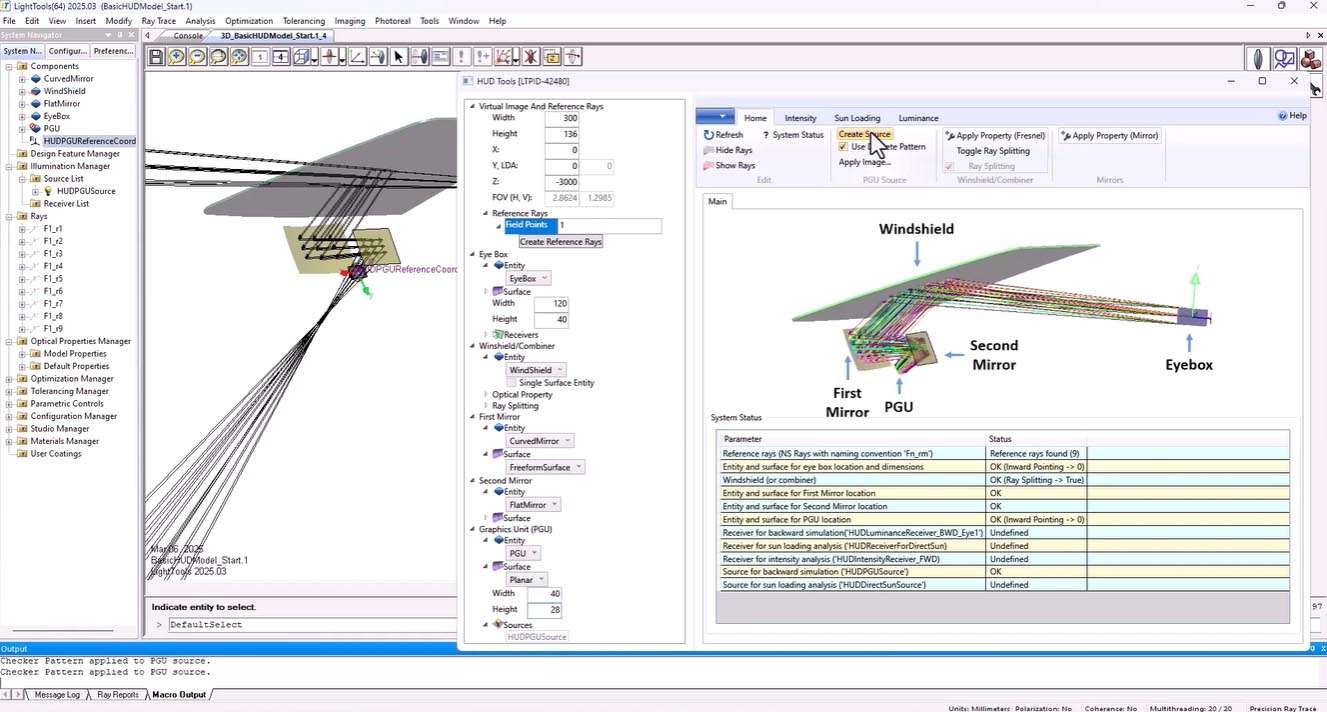Click the Zoom In magnifier icon
The height and width of the screenshot is (712, 1327).
coord(176,57)
